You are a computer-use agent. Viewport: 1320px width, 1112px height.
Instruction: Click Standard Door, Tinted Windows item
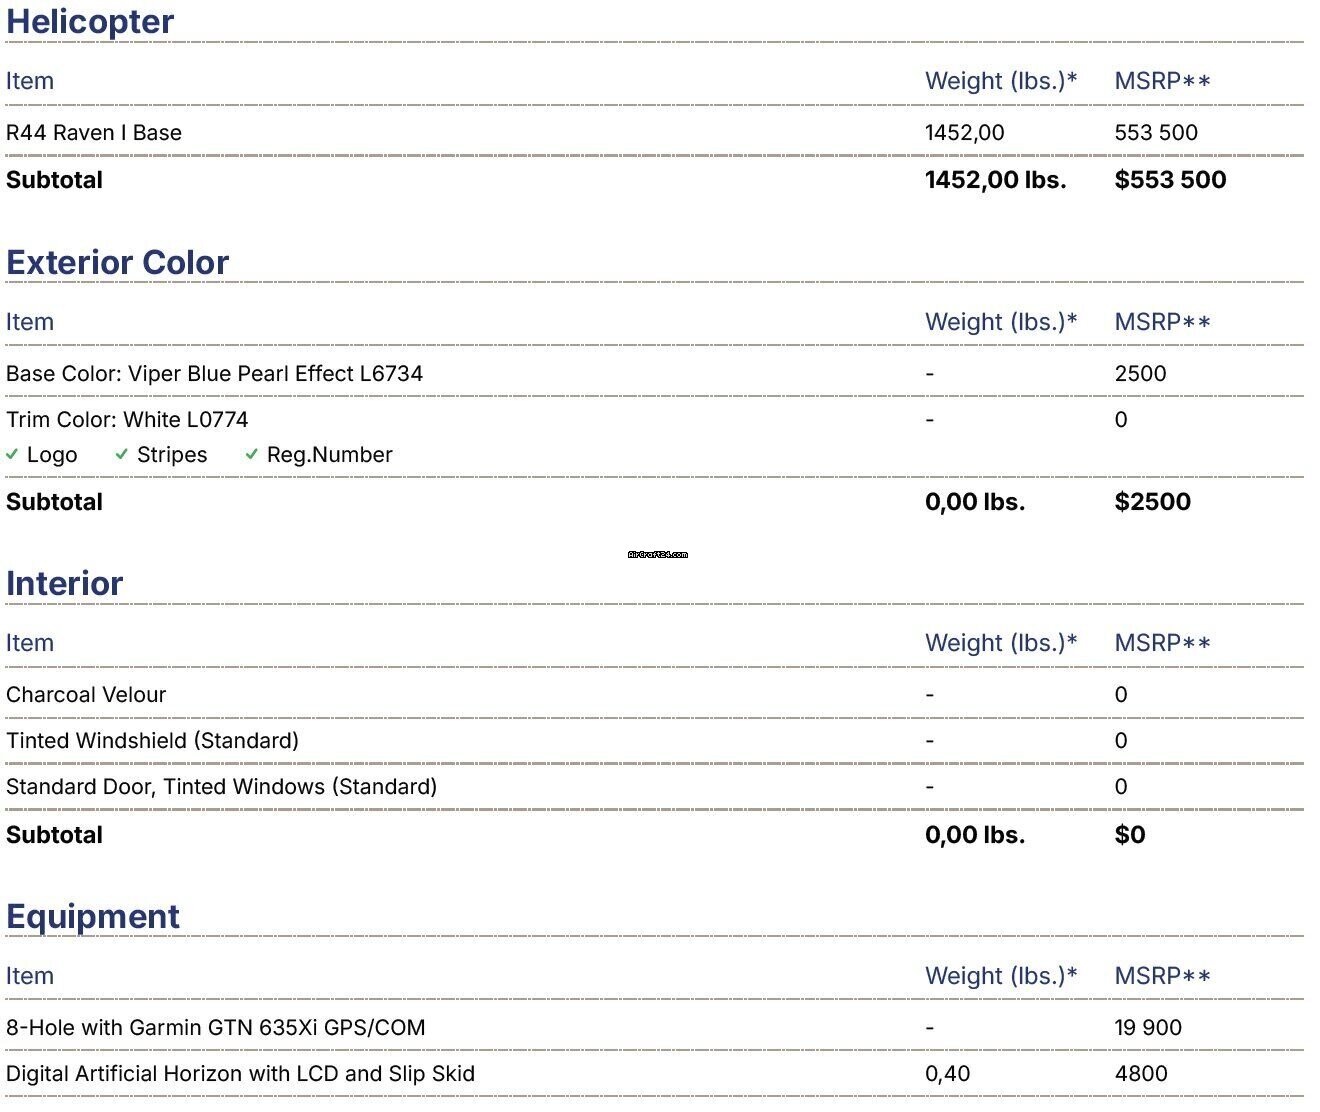[x=221, y=786]
